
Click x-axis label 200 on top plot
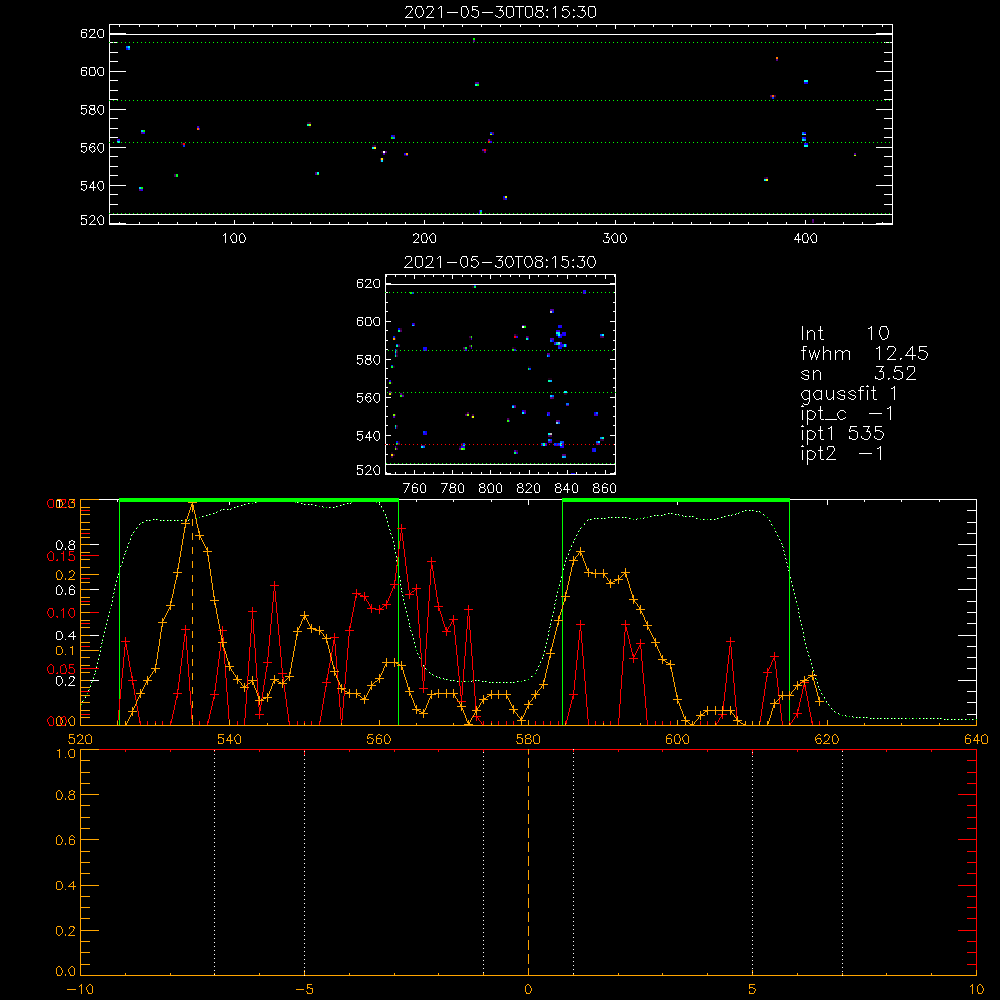424,239
